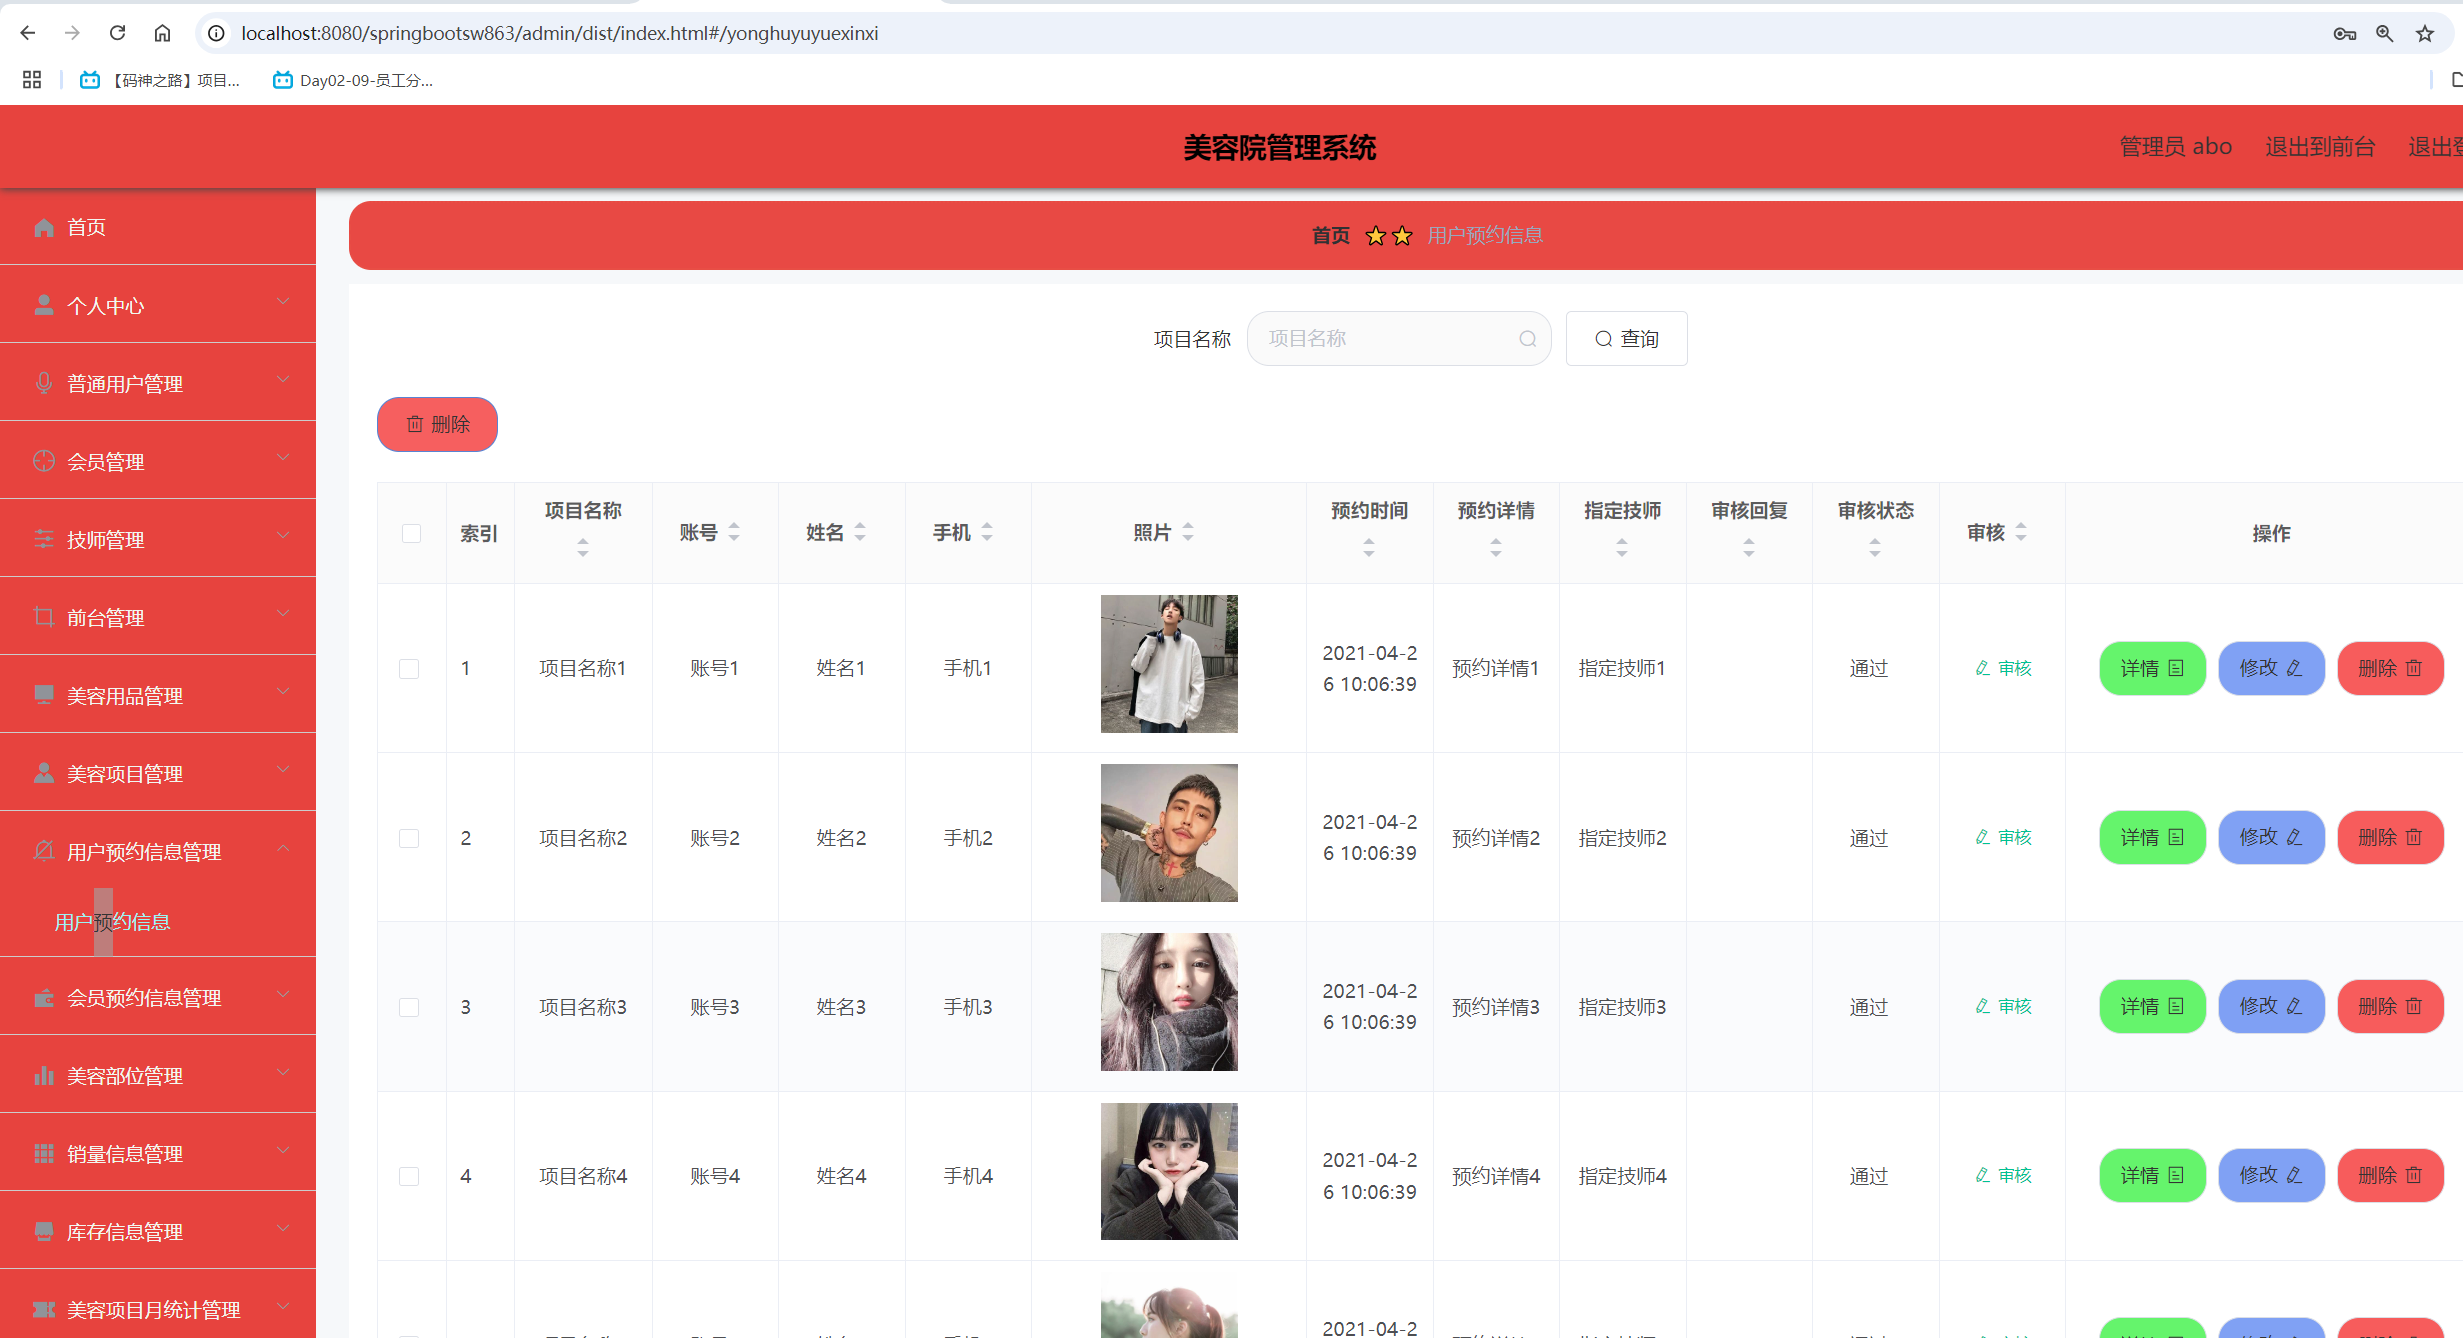
Task: Click 退出到前台 in top bar
Action: coord(2320,146)
